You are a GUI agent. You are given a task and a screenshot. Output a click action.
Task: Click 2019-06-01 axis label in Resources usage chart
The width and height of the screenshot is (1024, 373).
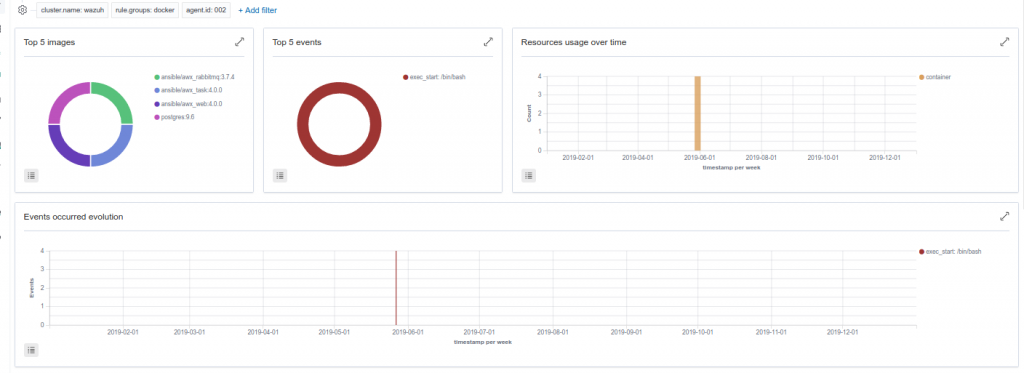coord(699,157)
